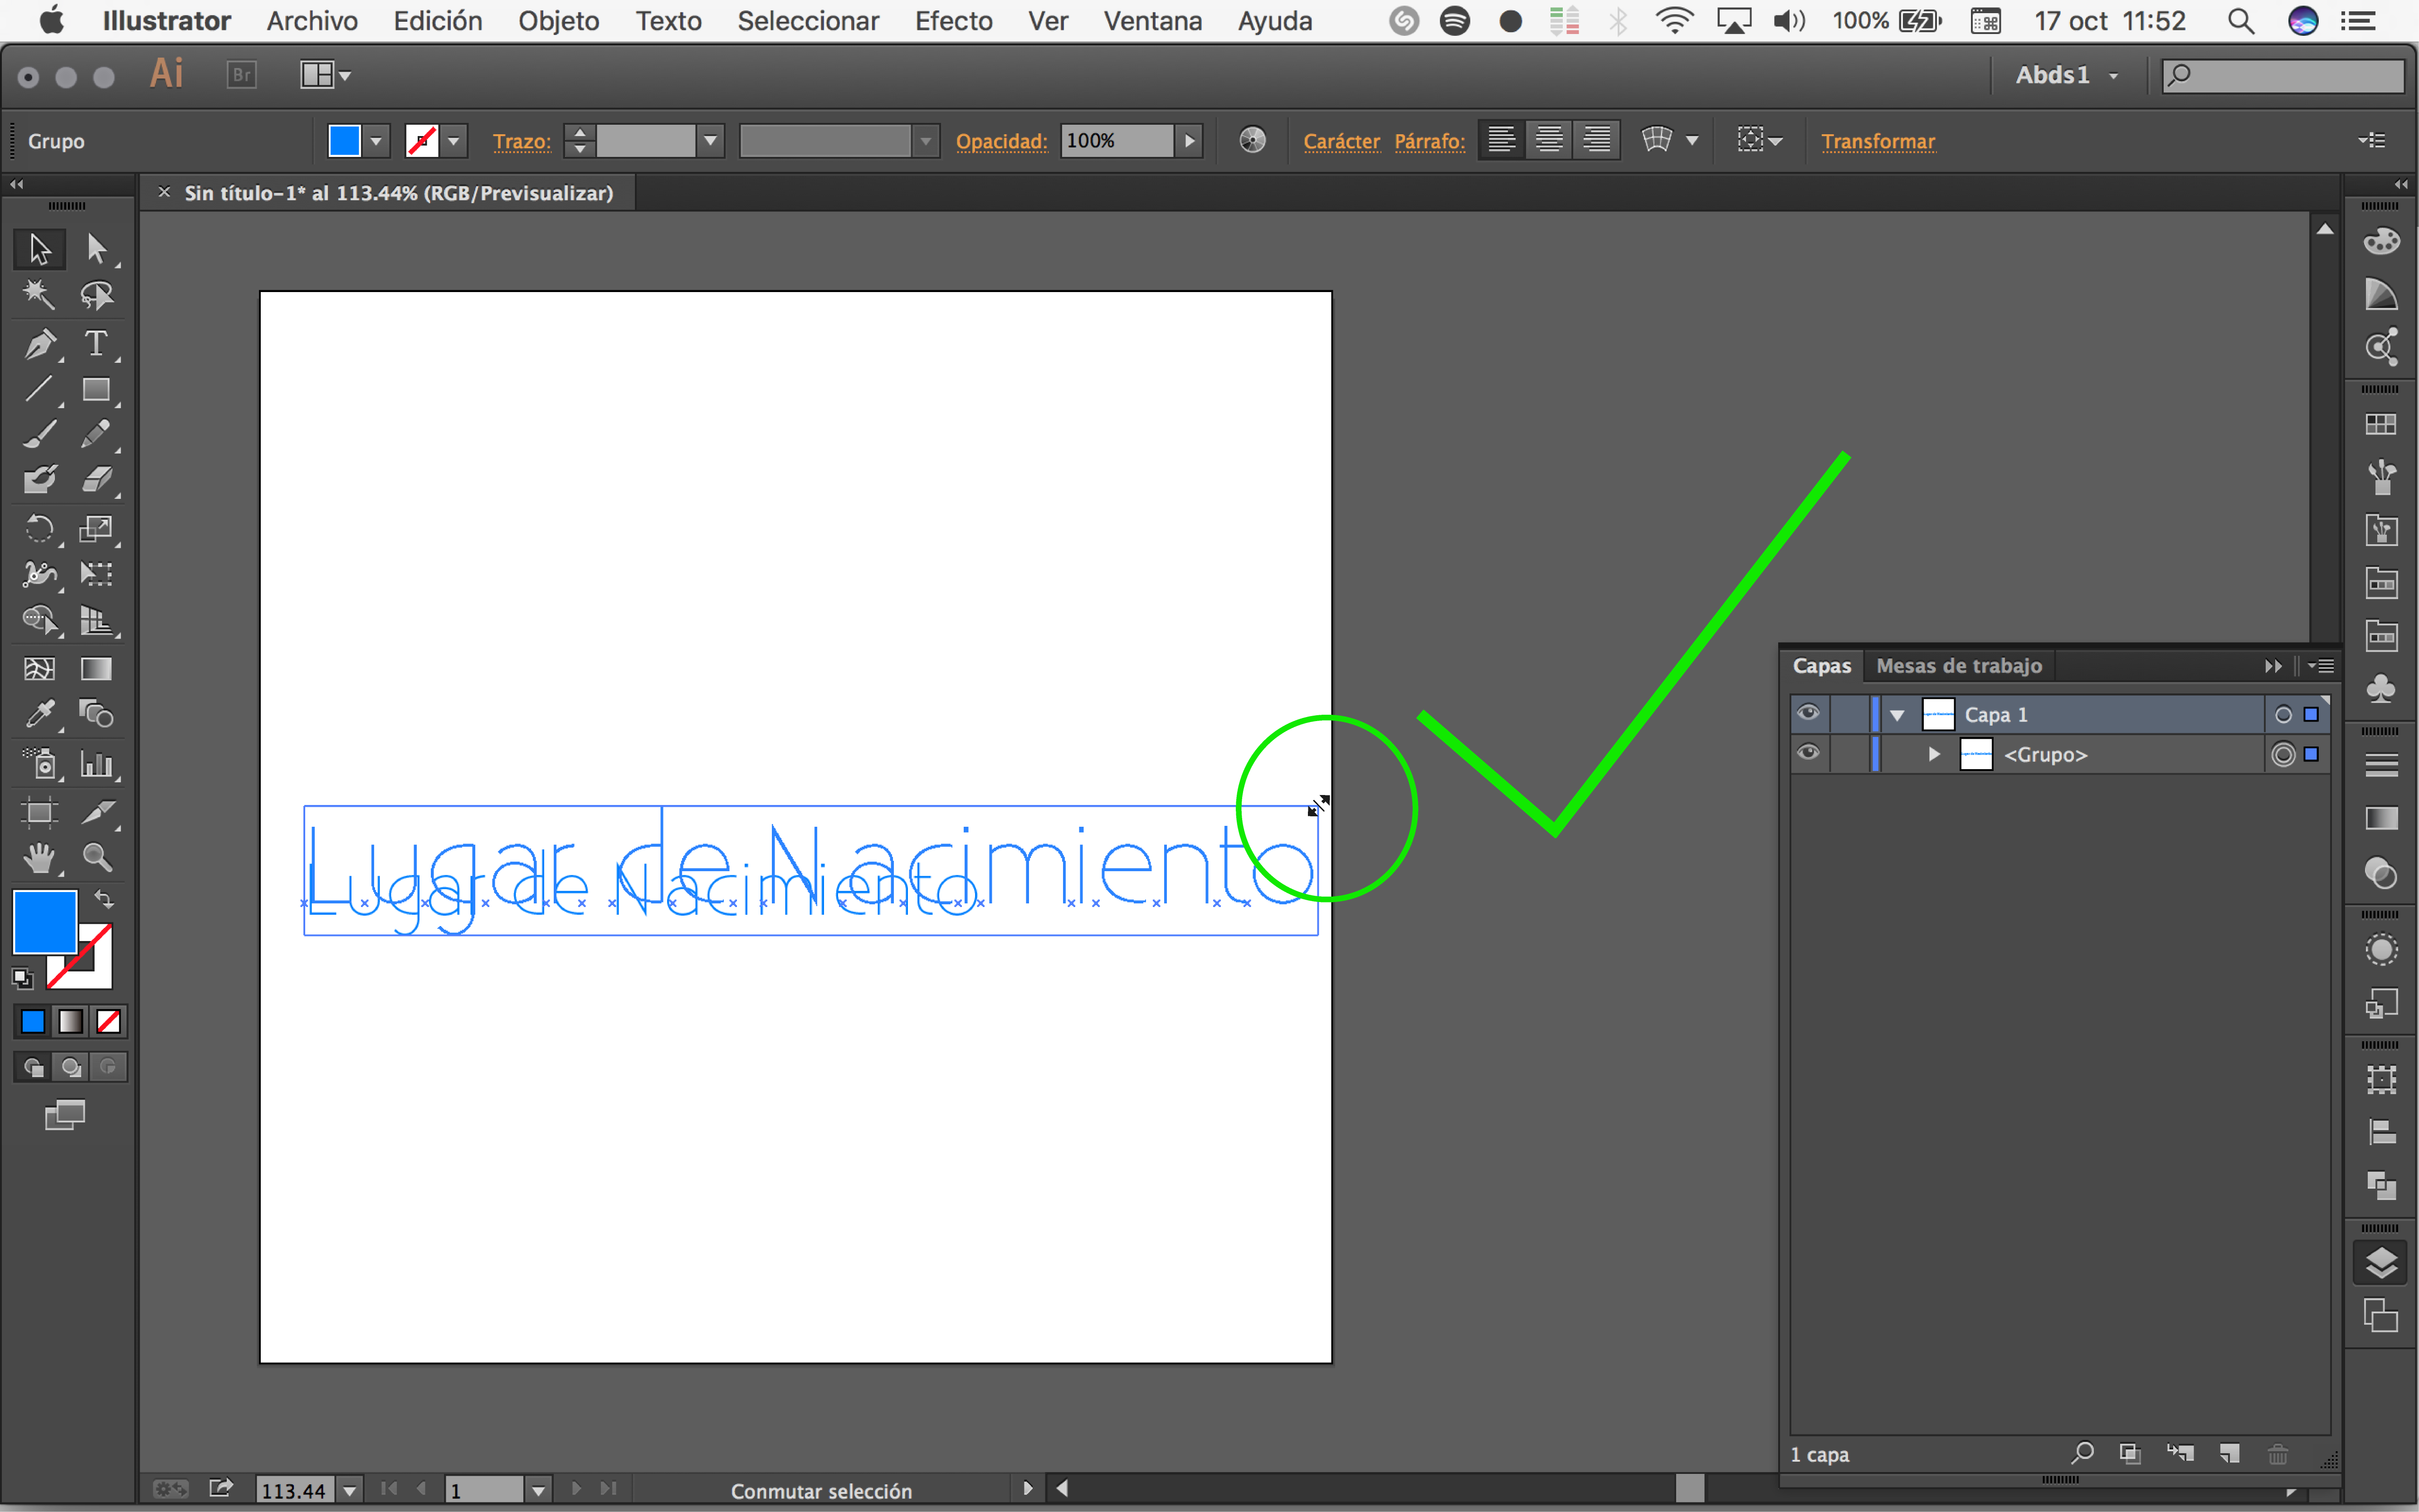Open the artboard number dropdown

[x=538, y=1490]
